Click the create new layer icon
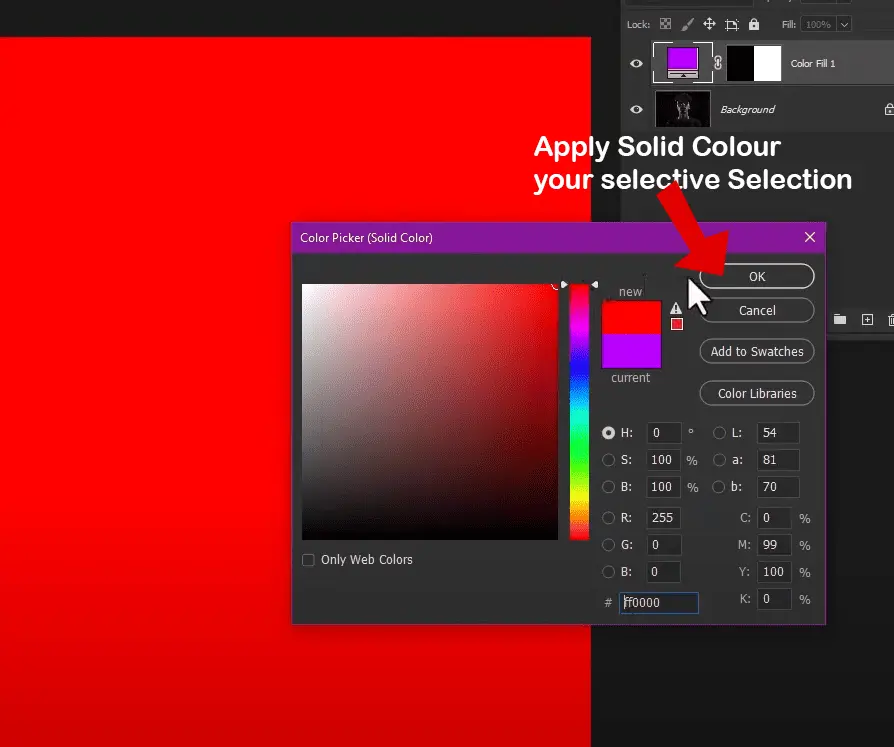894x747 pixels. point(867,319)
